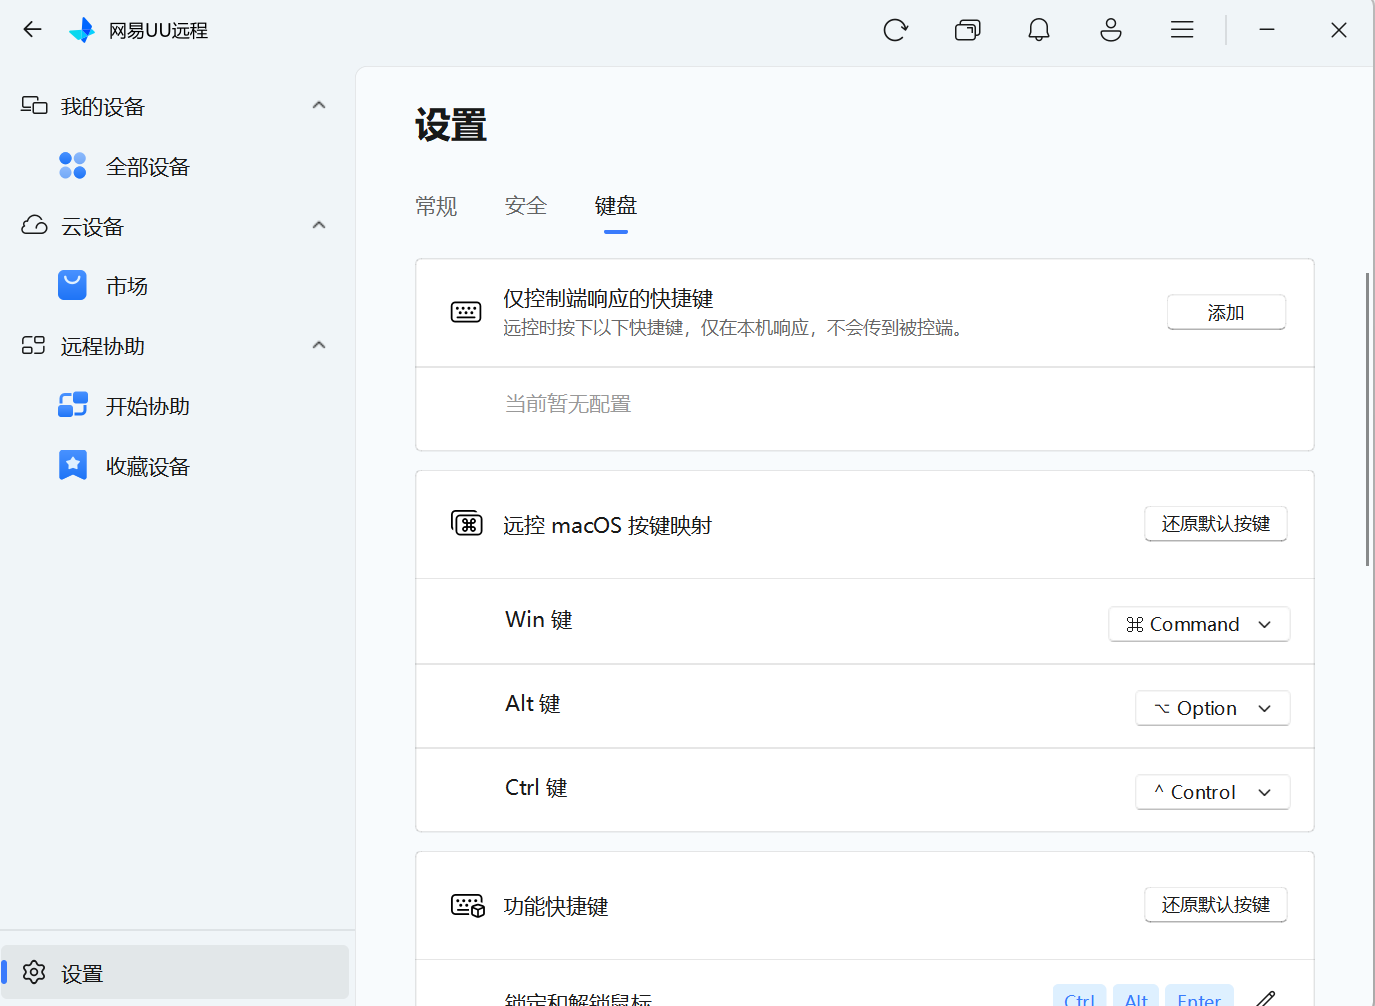Screen dimensions: 1375x1006
Task: Click the 我的设备 devices icon
Action: tap(34, 105)
